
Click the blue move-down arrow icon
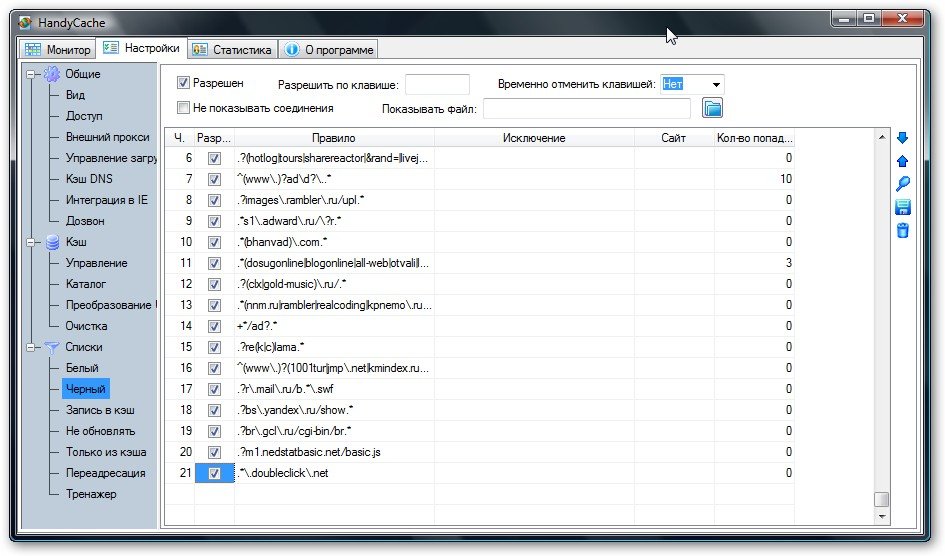pos(902,138)
